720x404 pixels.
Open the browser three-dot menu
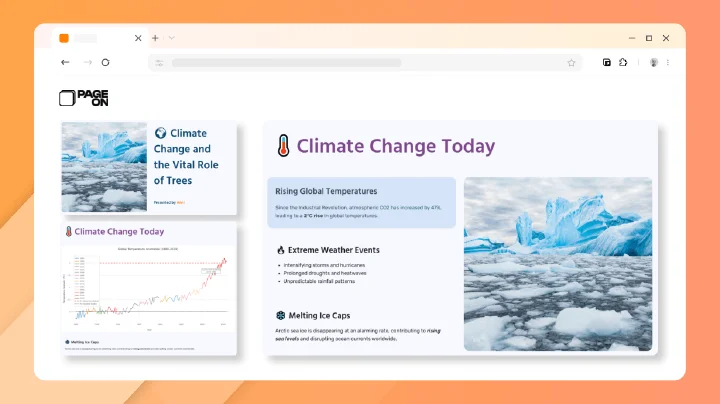[x=668, y=62]
